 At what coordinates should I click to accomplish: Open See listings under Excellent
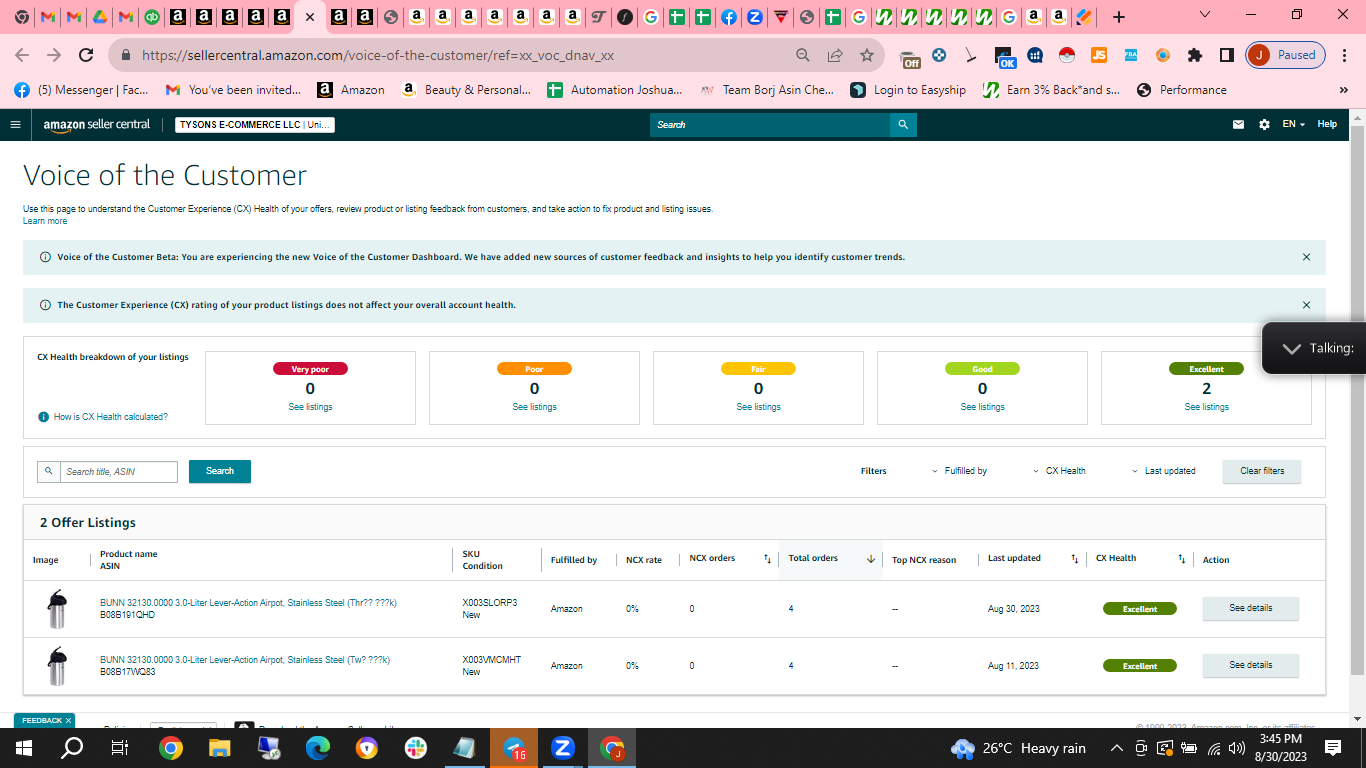point(1207,407)
